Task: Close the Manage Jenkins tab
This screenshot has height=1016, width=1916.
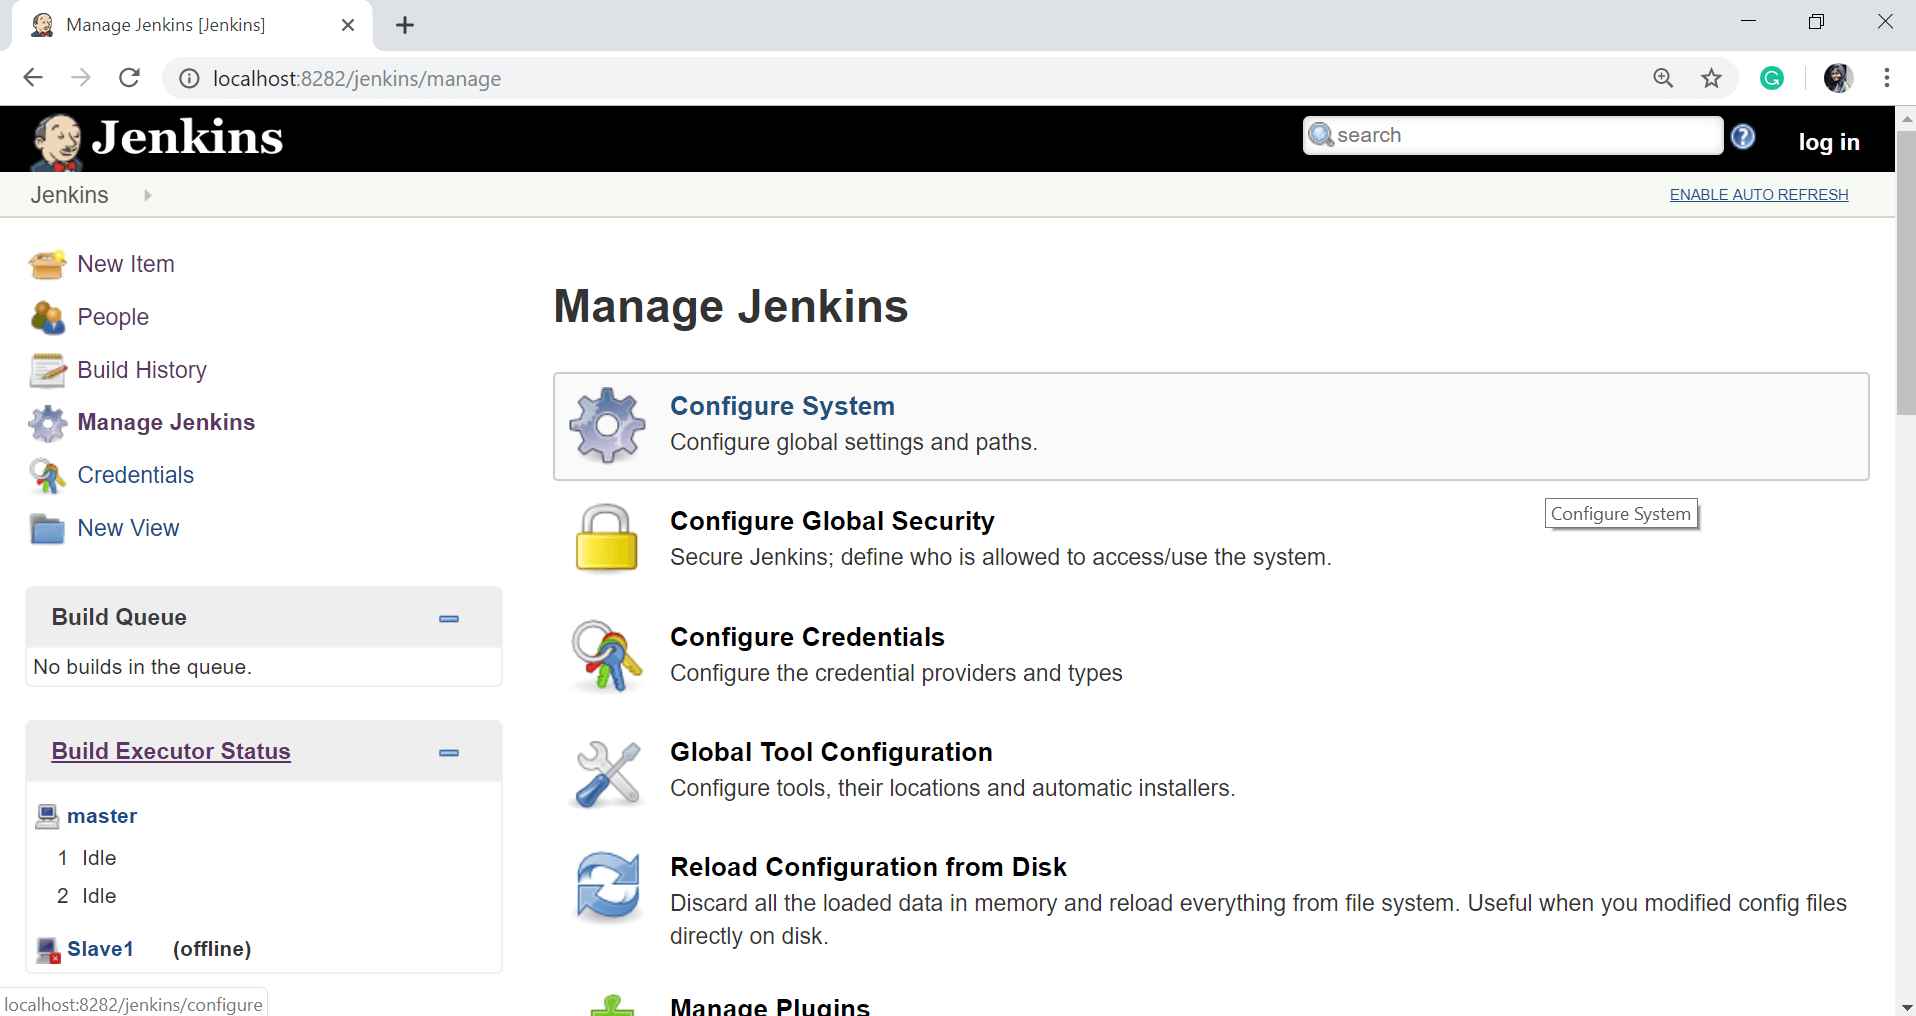Action: (348, 25)
